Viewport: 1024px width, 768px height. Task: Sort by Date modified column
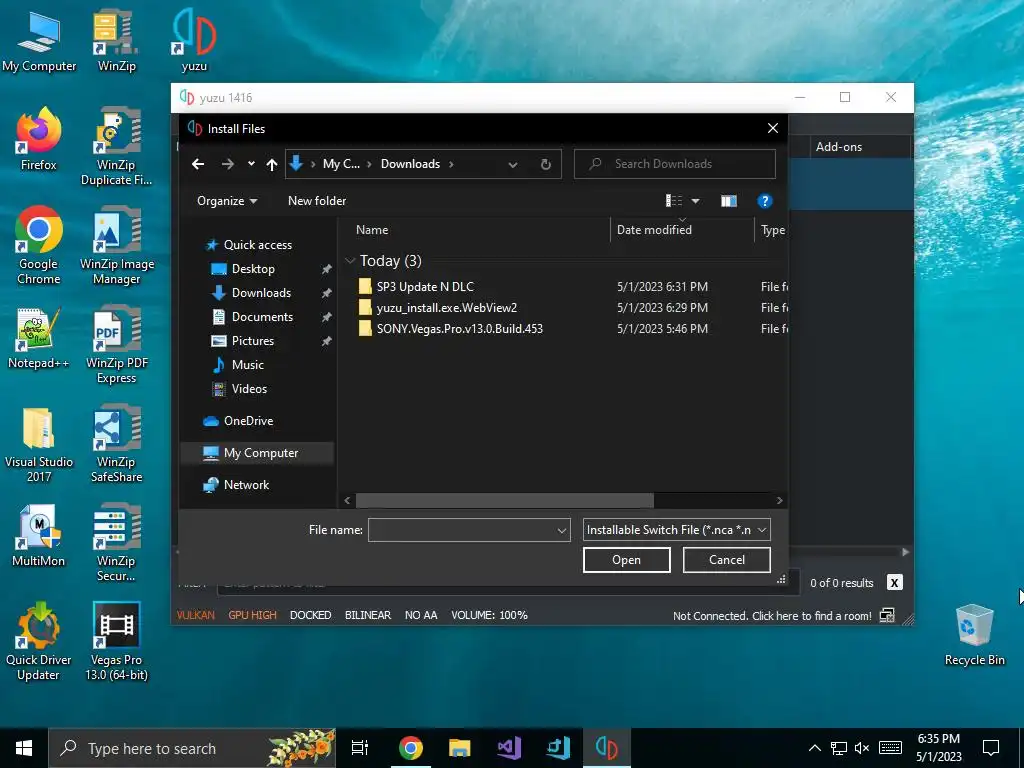(x=654, y=230)
